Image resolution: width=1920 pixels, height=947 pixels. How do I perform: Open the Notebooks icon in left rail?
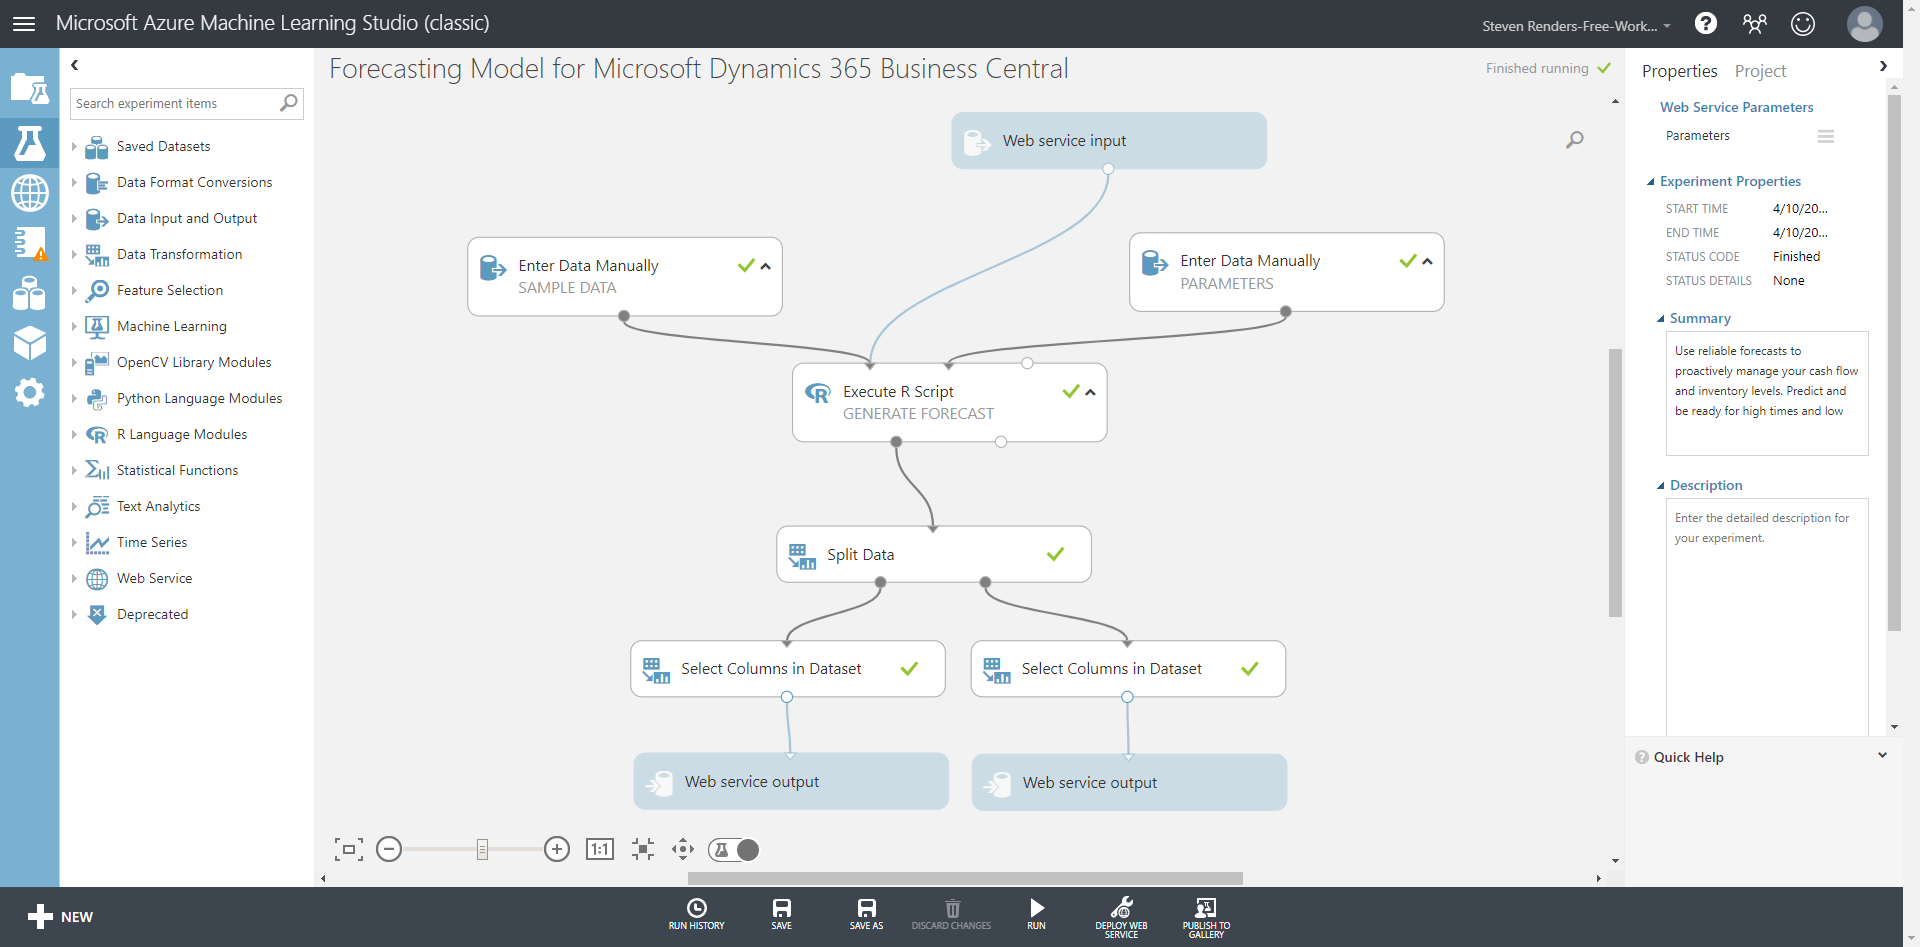click(29, 243)
